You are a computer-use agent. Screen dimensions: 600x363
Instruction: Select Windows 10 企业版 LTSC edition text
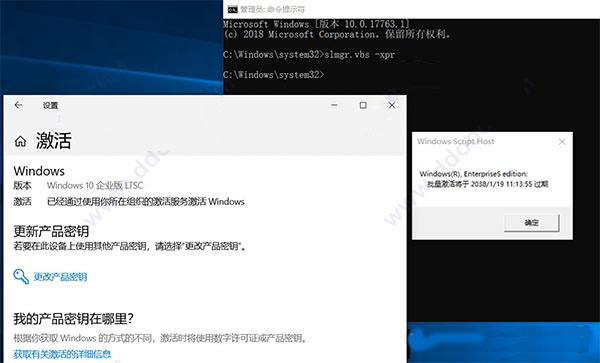(95, 186)
